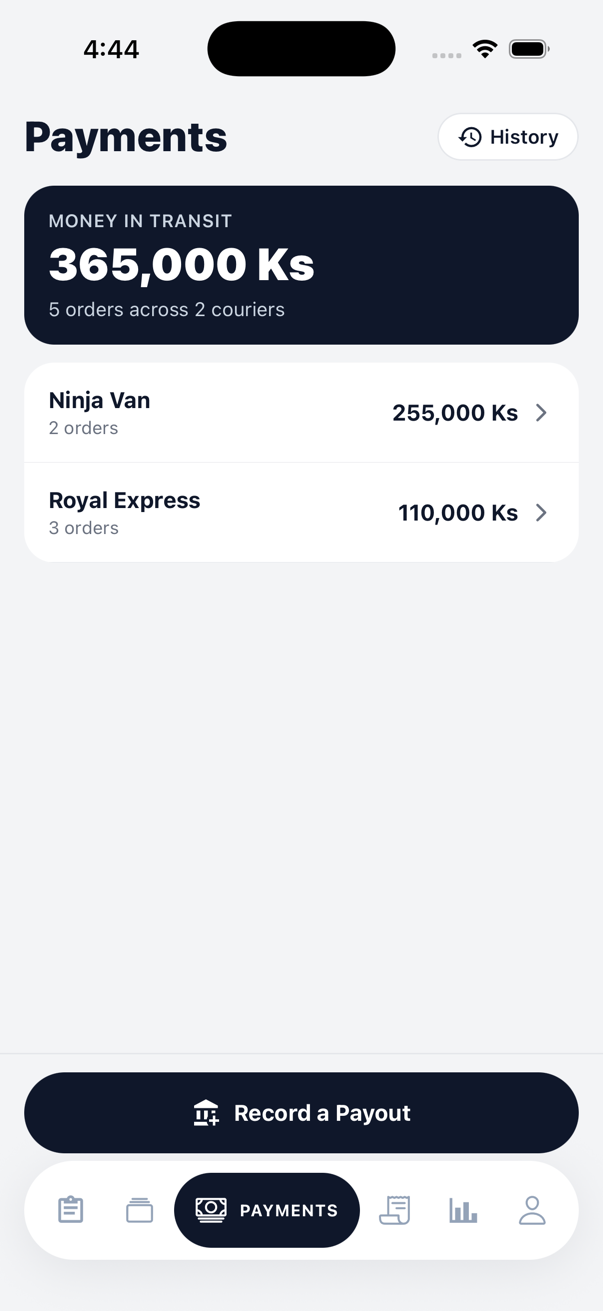Open the History clock icon
Viewport: 603px width, 1311px height.
click(x=469, y=137)
